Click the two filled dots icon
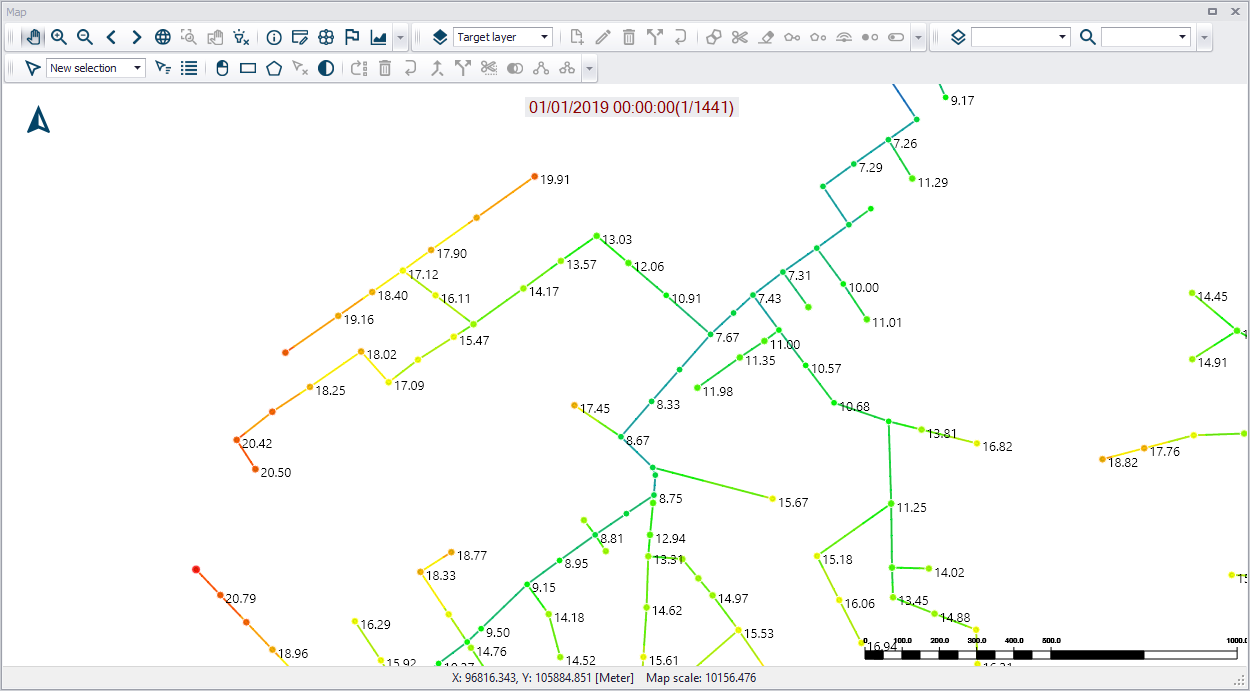The width and height of the screenshot is (1250, 691). pos(870,37)
